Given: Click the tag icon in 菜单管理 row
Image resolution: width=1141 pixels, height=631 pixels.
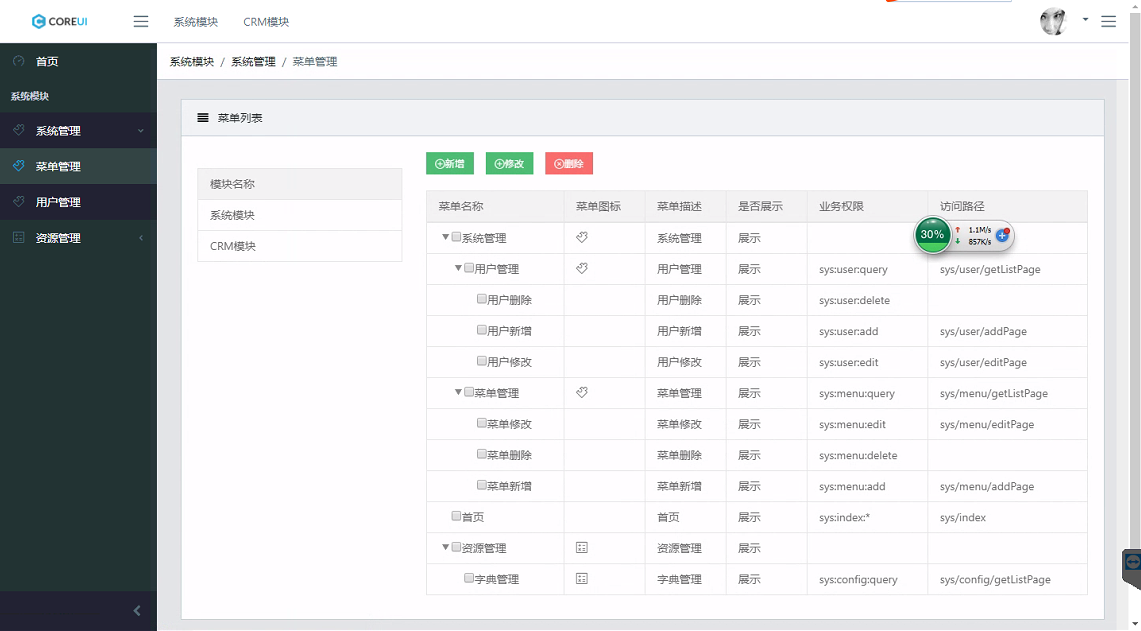Looking at the screenshot, I should point(582,393).
